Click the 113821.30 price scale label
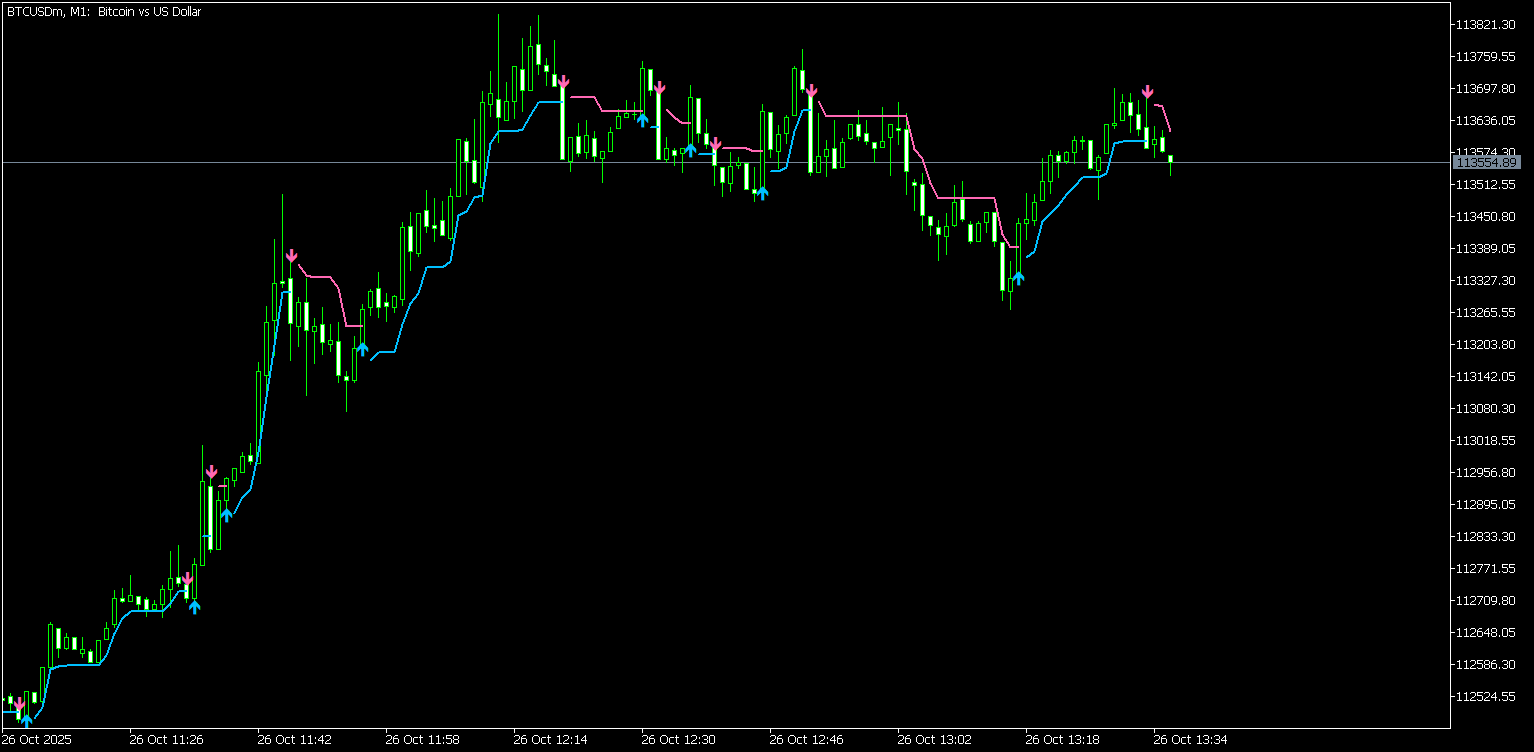Viewport: 1534px width, 752px height. coord(1487,24)
